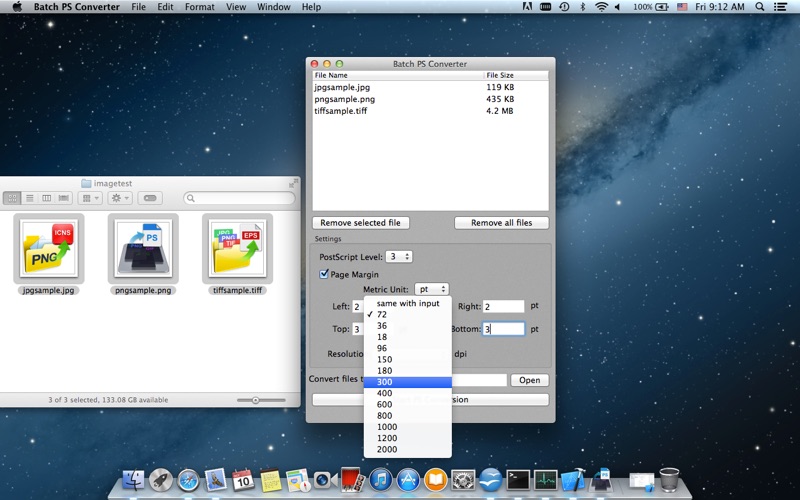
Task: Switch Finder window to Cover Flow view
Action: [x=63, y=198]
